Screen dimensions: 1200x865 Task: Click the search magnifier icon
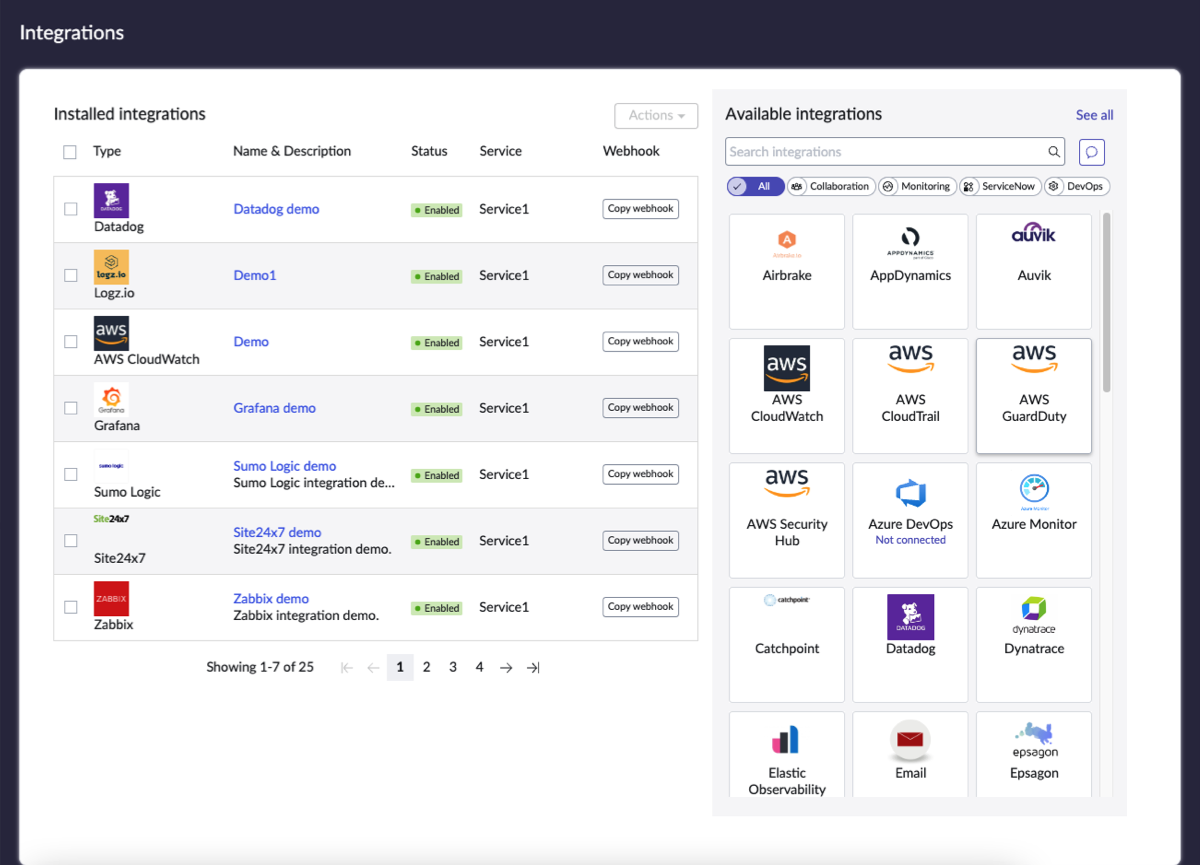(1054, 152)
